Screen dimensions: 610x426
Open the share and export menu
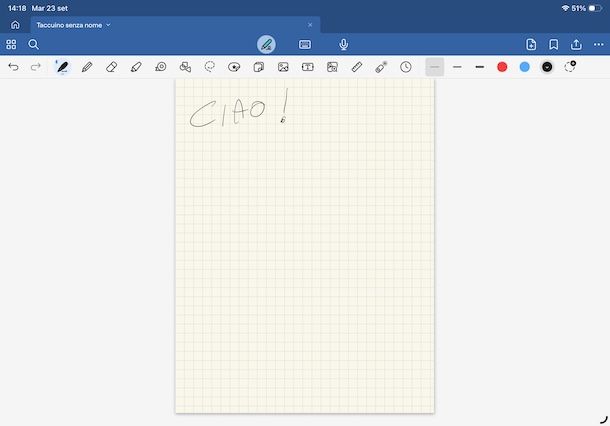pos(576,44)
